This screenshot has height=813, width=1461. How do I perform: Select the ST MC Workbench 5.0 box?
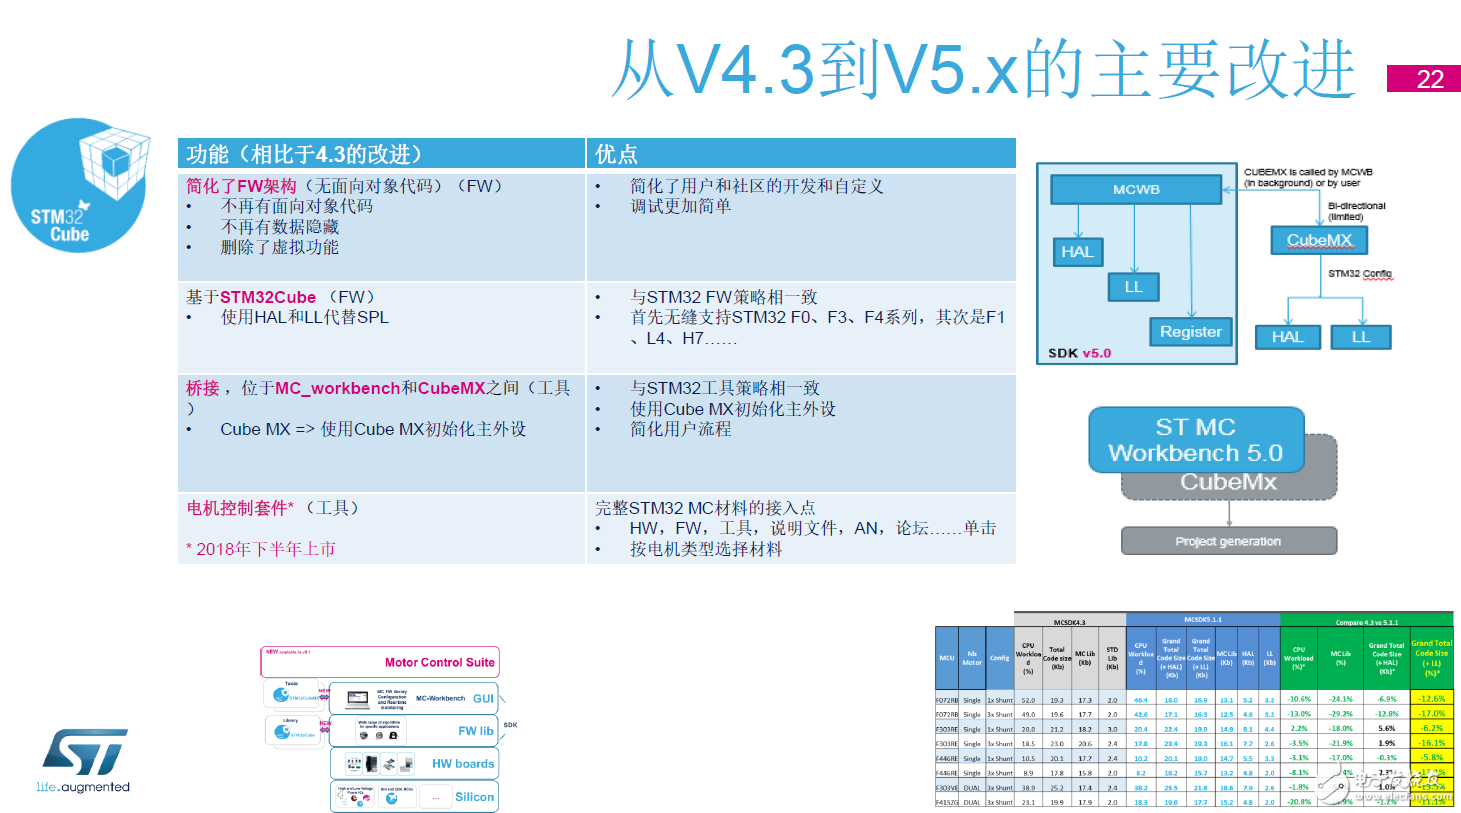click(x=1195, y=440)
